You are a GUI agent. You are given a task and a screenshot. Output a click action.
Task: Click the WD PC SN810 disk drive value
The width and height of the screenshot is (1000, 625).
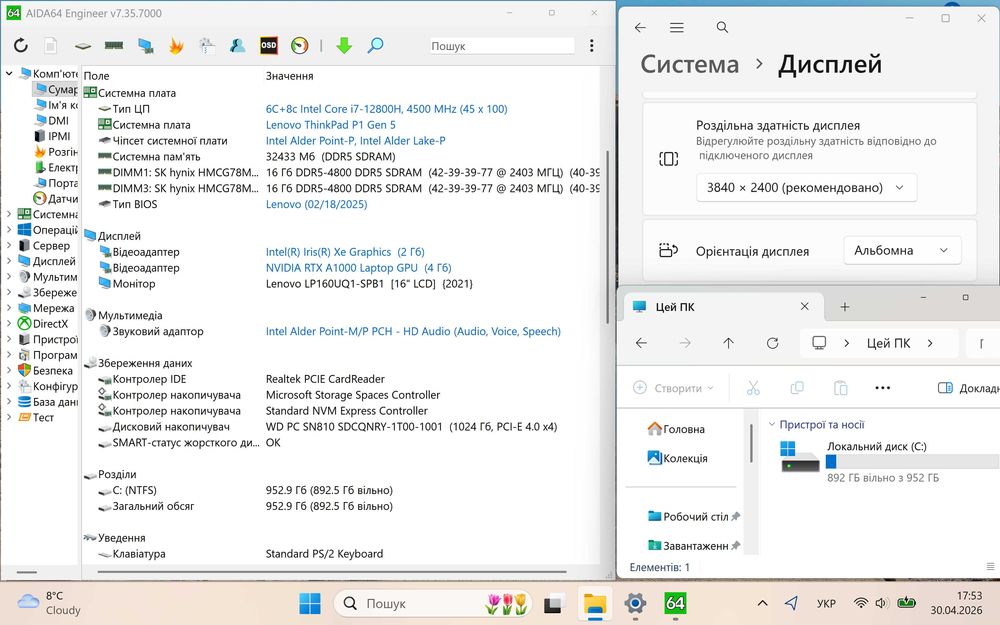(411, 427)
